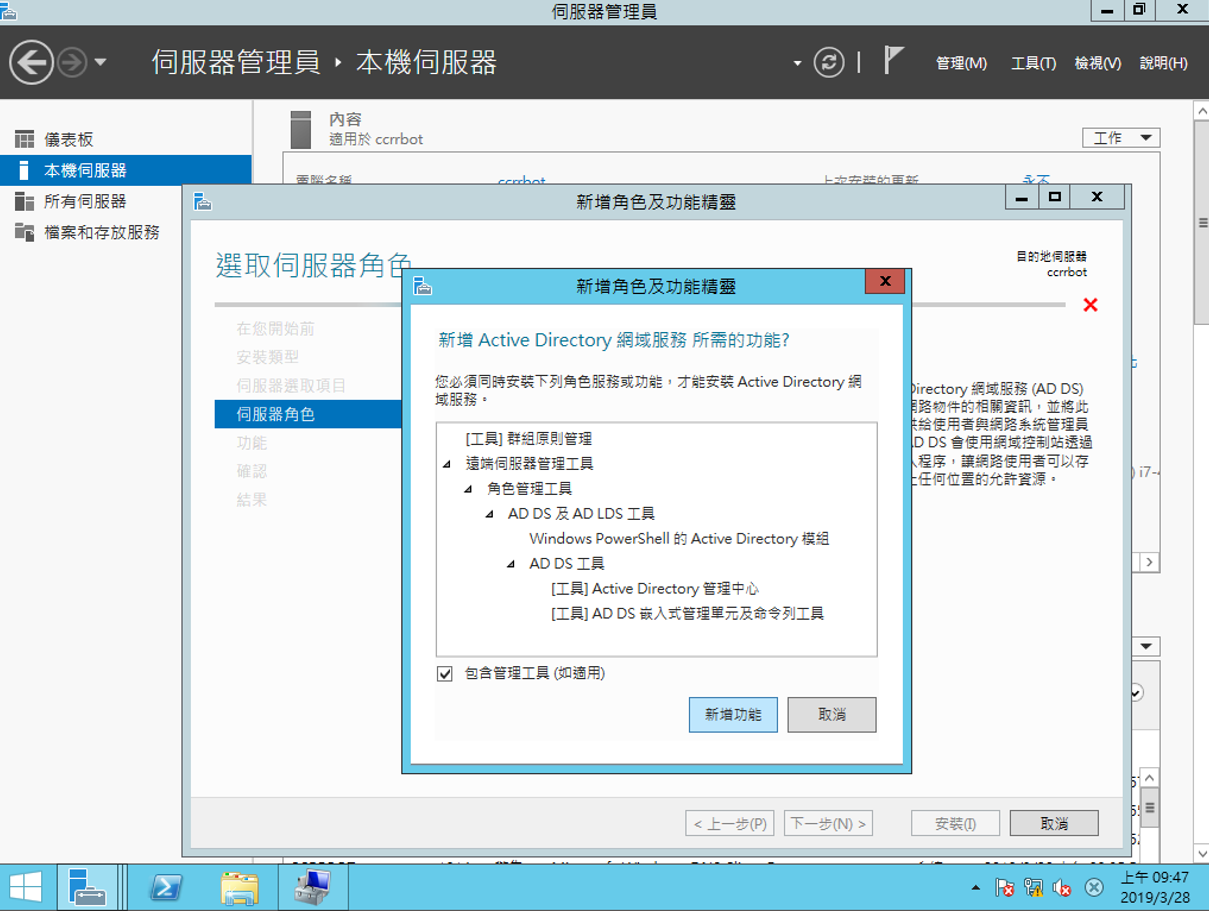Click the forward navigation arrow in Server Manager
This screenshot has height=911, width=1209.
(72, 63)
